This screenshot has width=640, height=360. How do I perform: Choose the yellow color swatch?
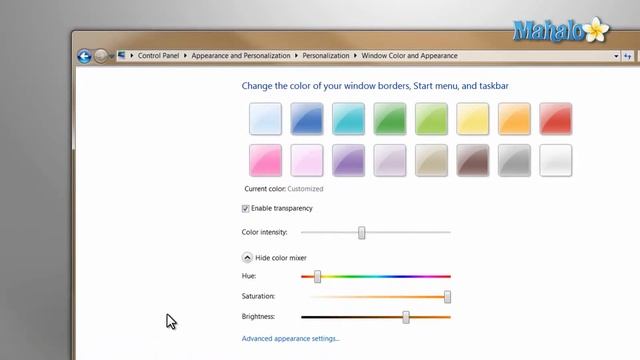(x=473, y=119)
